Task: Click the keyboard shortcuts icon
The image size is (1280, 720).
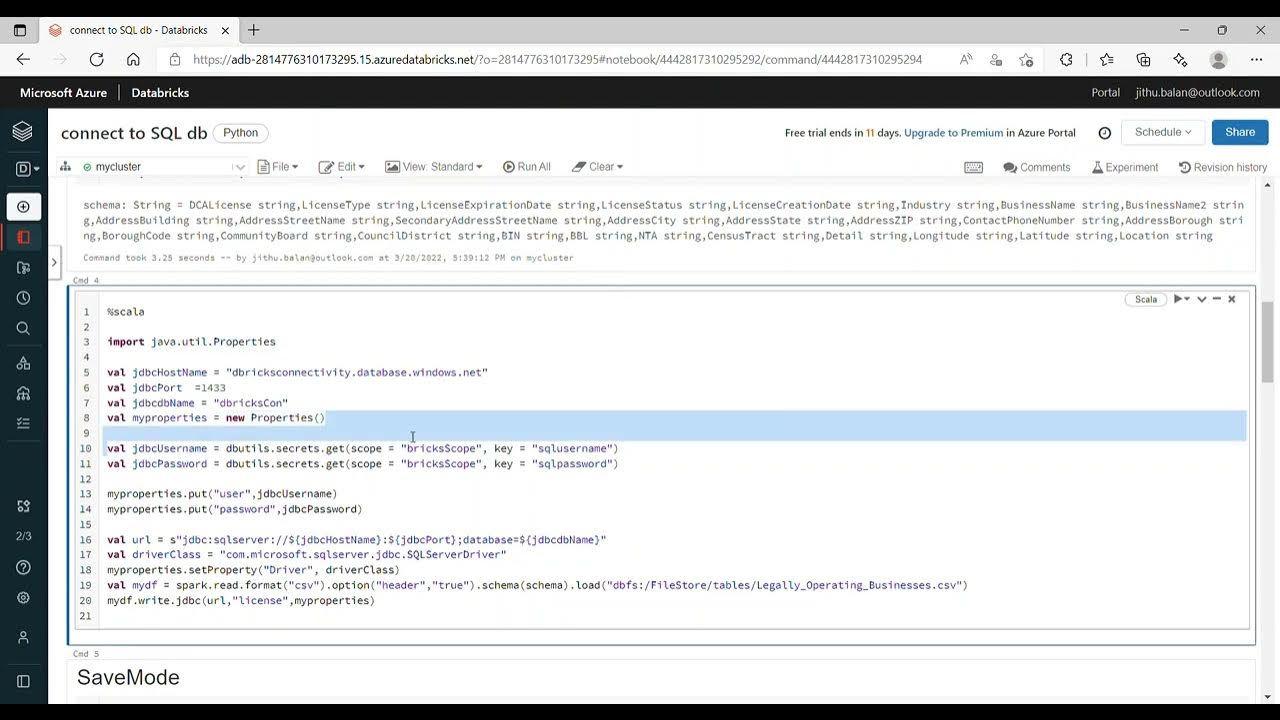Action: [973, 167]
